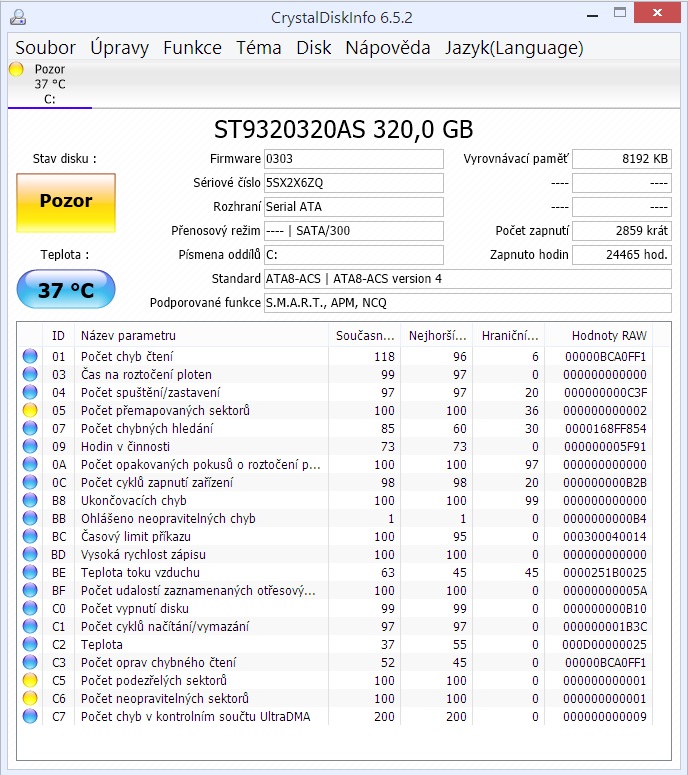Screen dimensions: 688x775
Task: Click RAW value 00000BCA0FF1 of row 01
Action: tap(605, 357)
